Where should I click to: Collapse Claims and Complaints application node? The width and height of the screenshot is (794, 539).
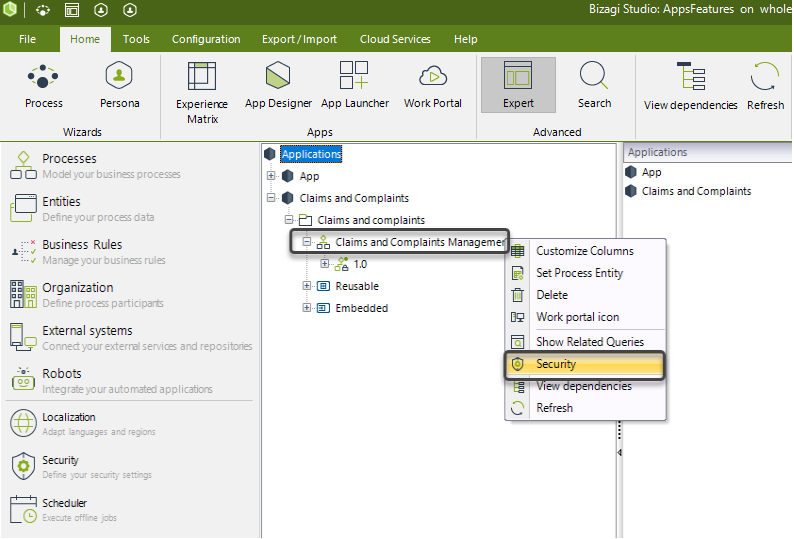click(x=271, y=198)
